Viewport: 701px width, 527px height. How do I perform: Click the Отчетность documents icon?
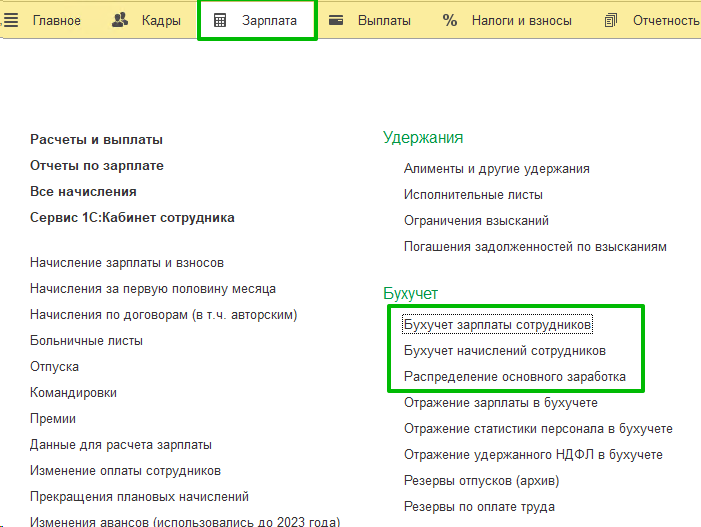coord(611,21)
